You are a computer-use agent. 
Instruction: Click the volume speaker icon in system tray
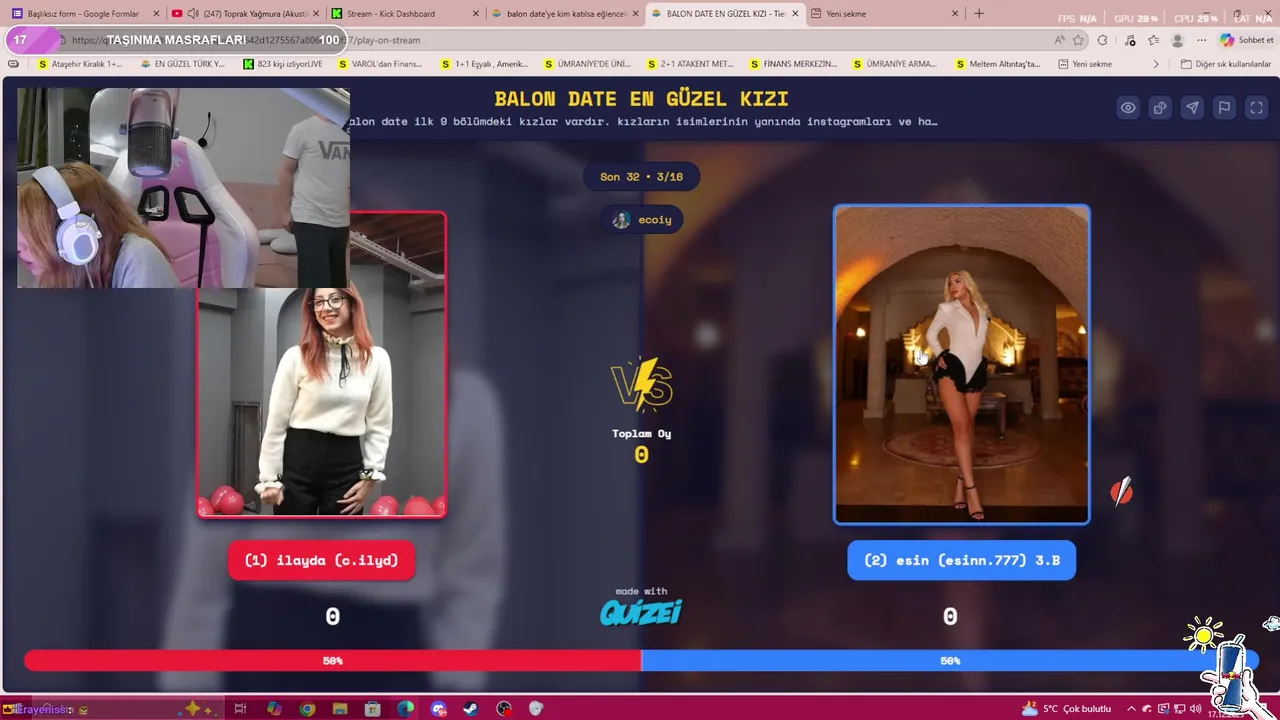(x=1195, y=709)
